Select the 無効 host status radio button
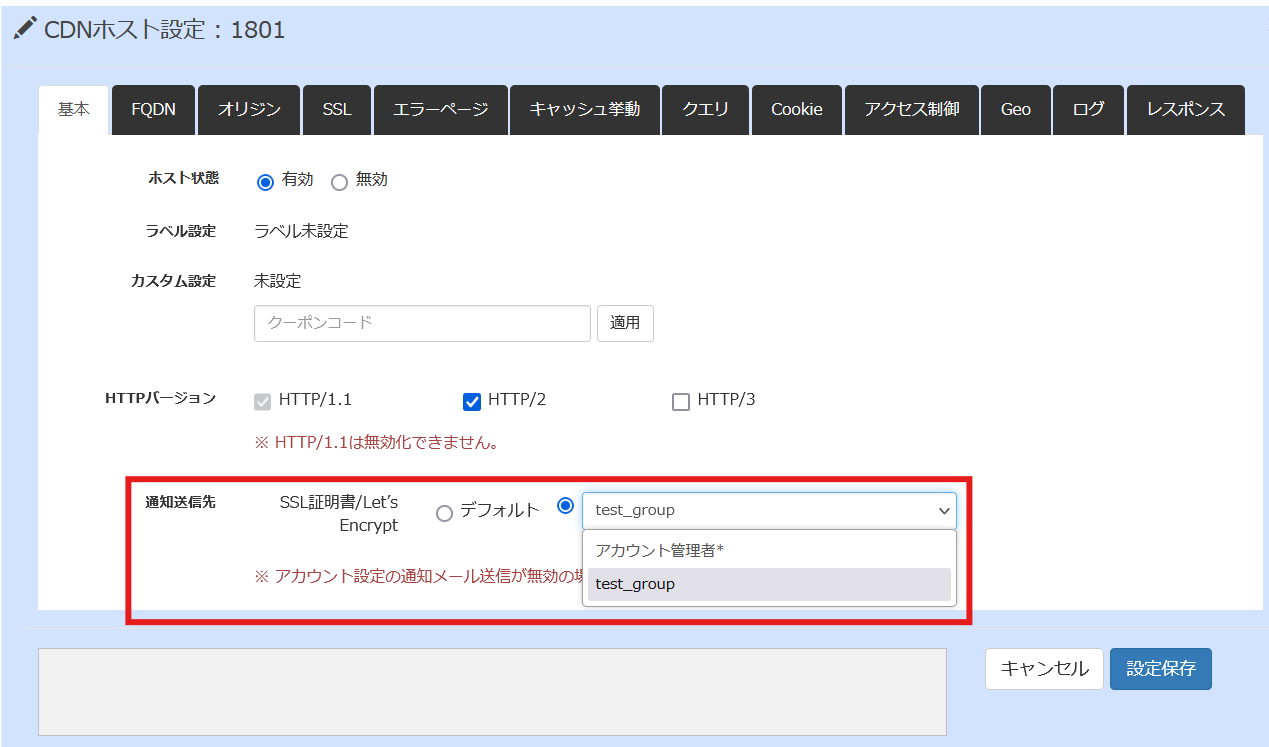The width and height of the screenshot is (1269, 747). coord(339,182)
